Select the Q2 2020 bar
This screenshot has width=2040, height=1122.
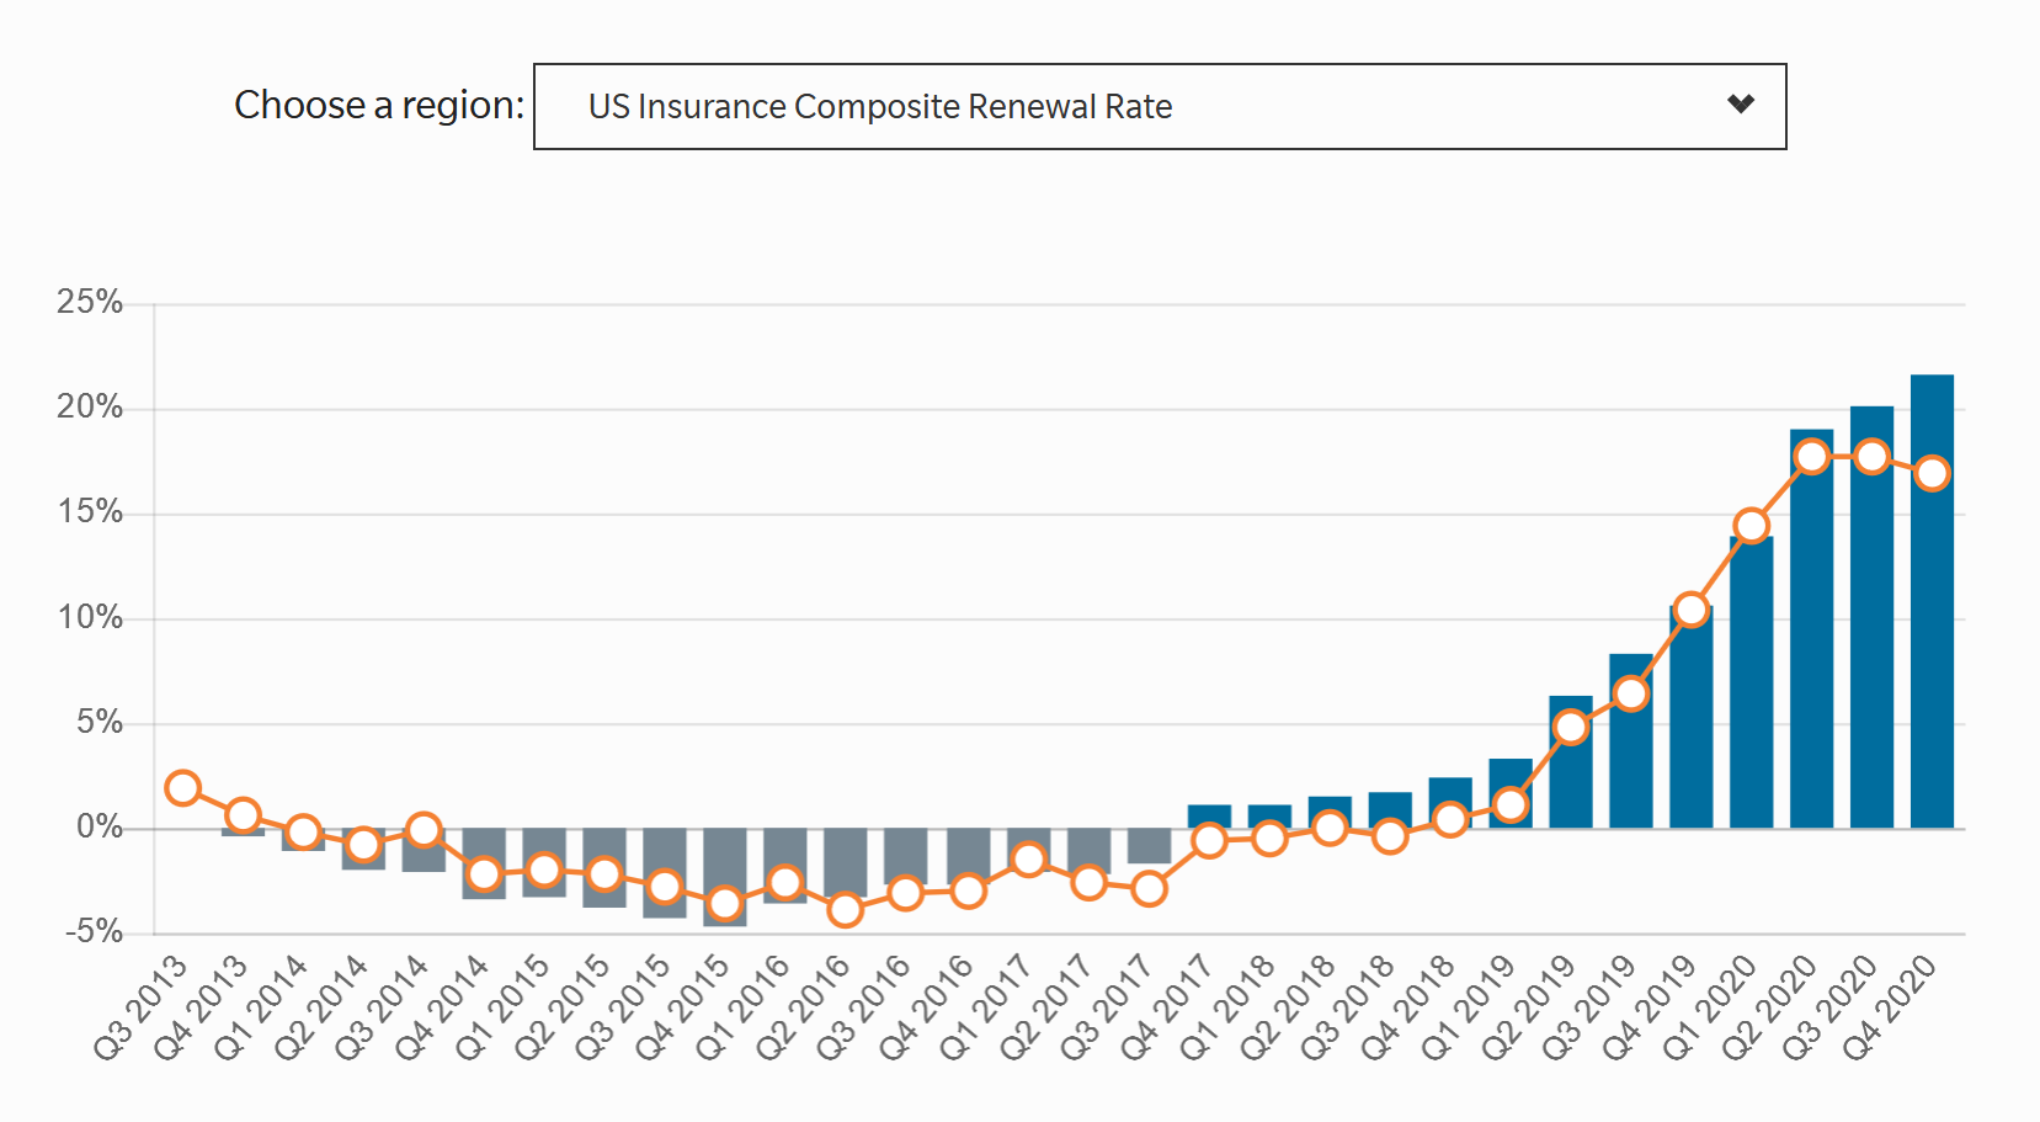pos(1810,650)
